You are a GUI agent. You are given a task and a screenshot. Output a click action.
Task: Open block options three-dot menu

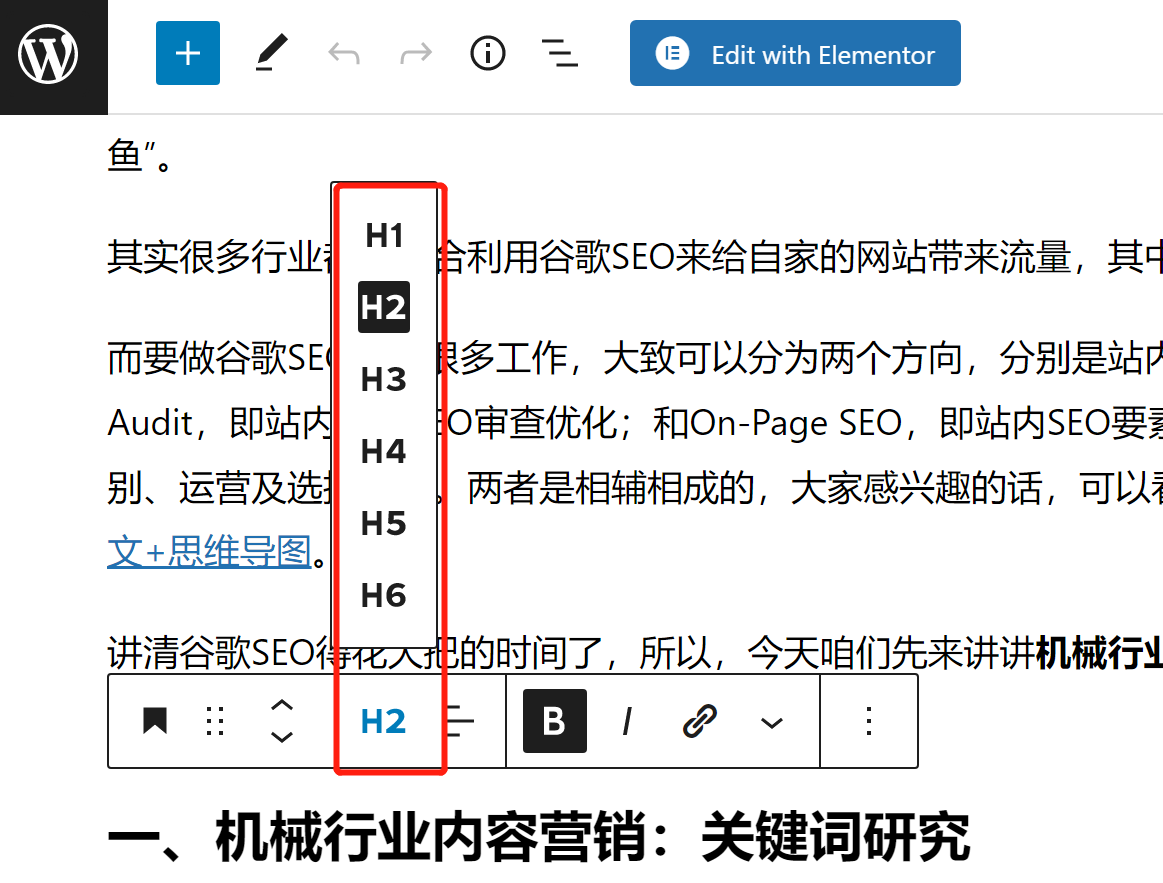pyautogui.click(x=869, y=721)
